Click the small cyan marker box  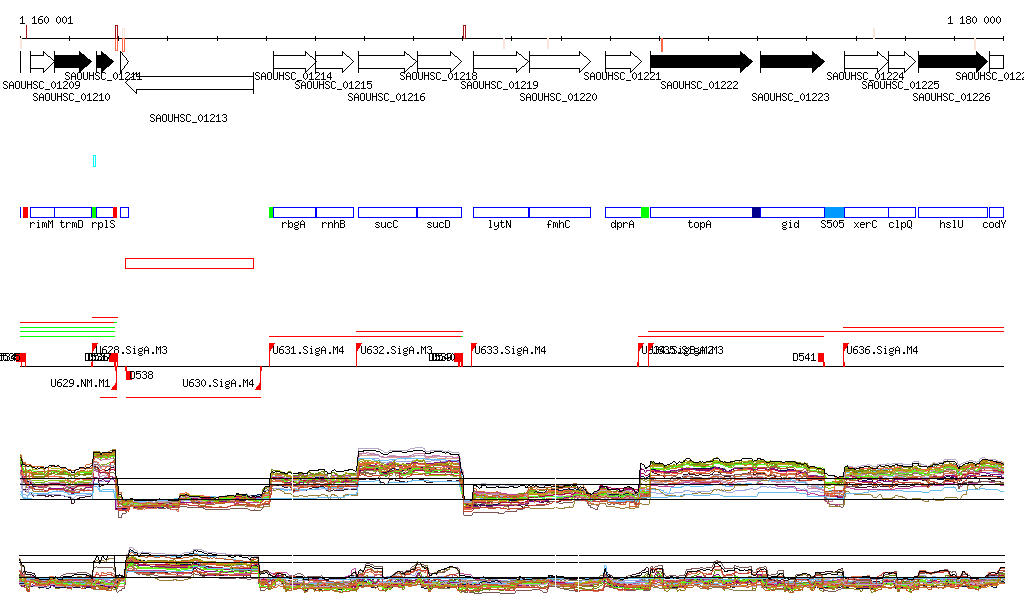coord(95,161)
